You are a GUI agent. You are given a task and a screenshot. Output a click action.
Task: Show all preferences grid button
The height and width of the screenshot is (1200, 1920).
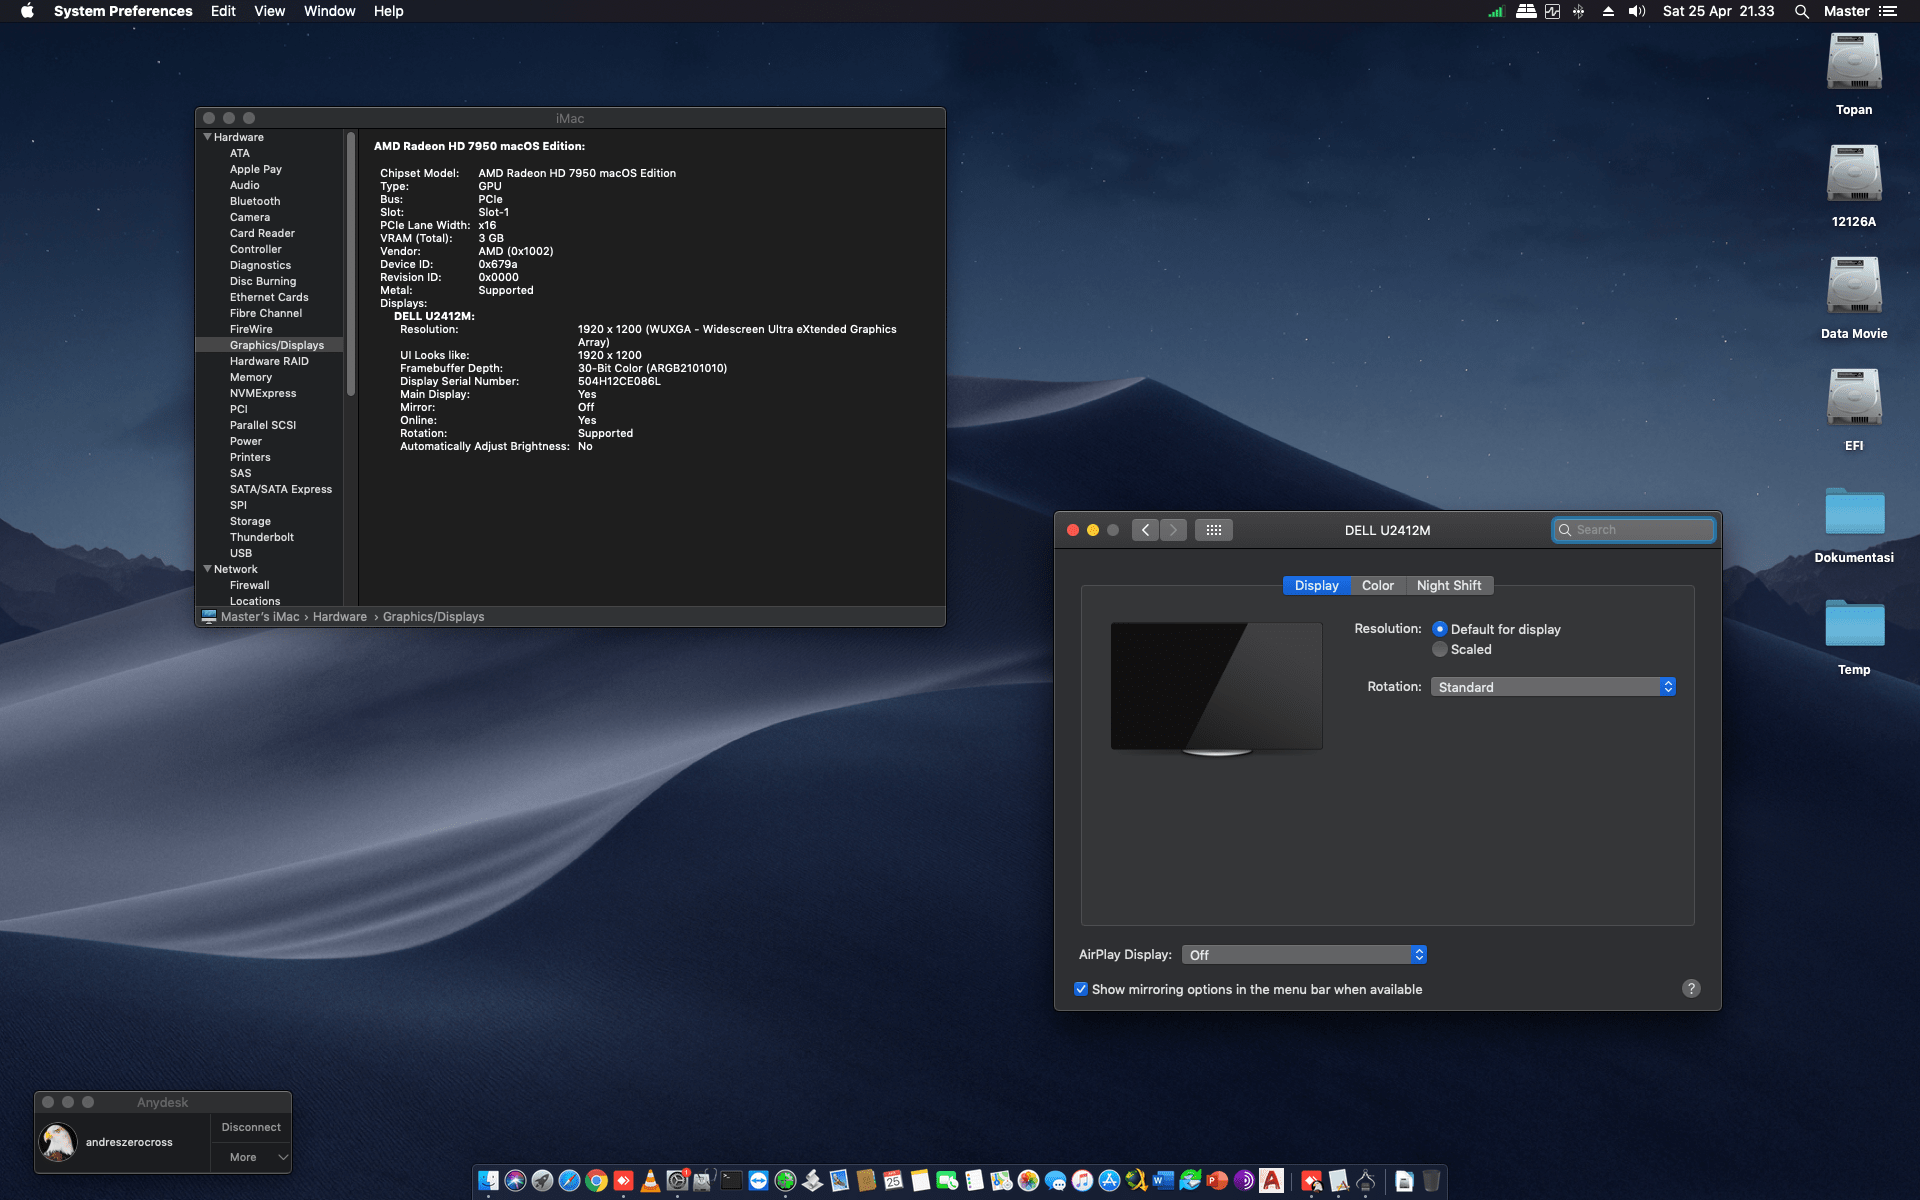point(1214,530)
